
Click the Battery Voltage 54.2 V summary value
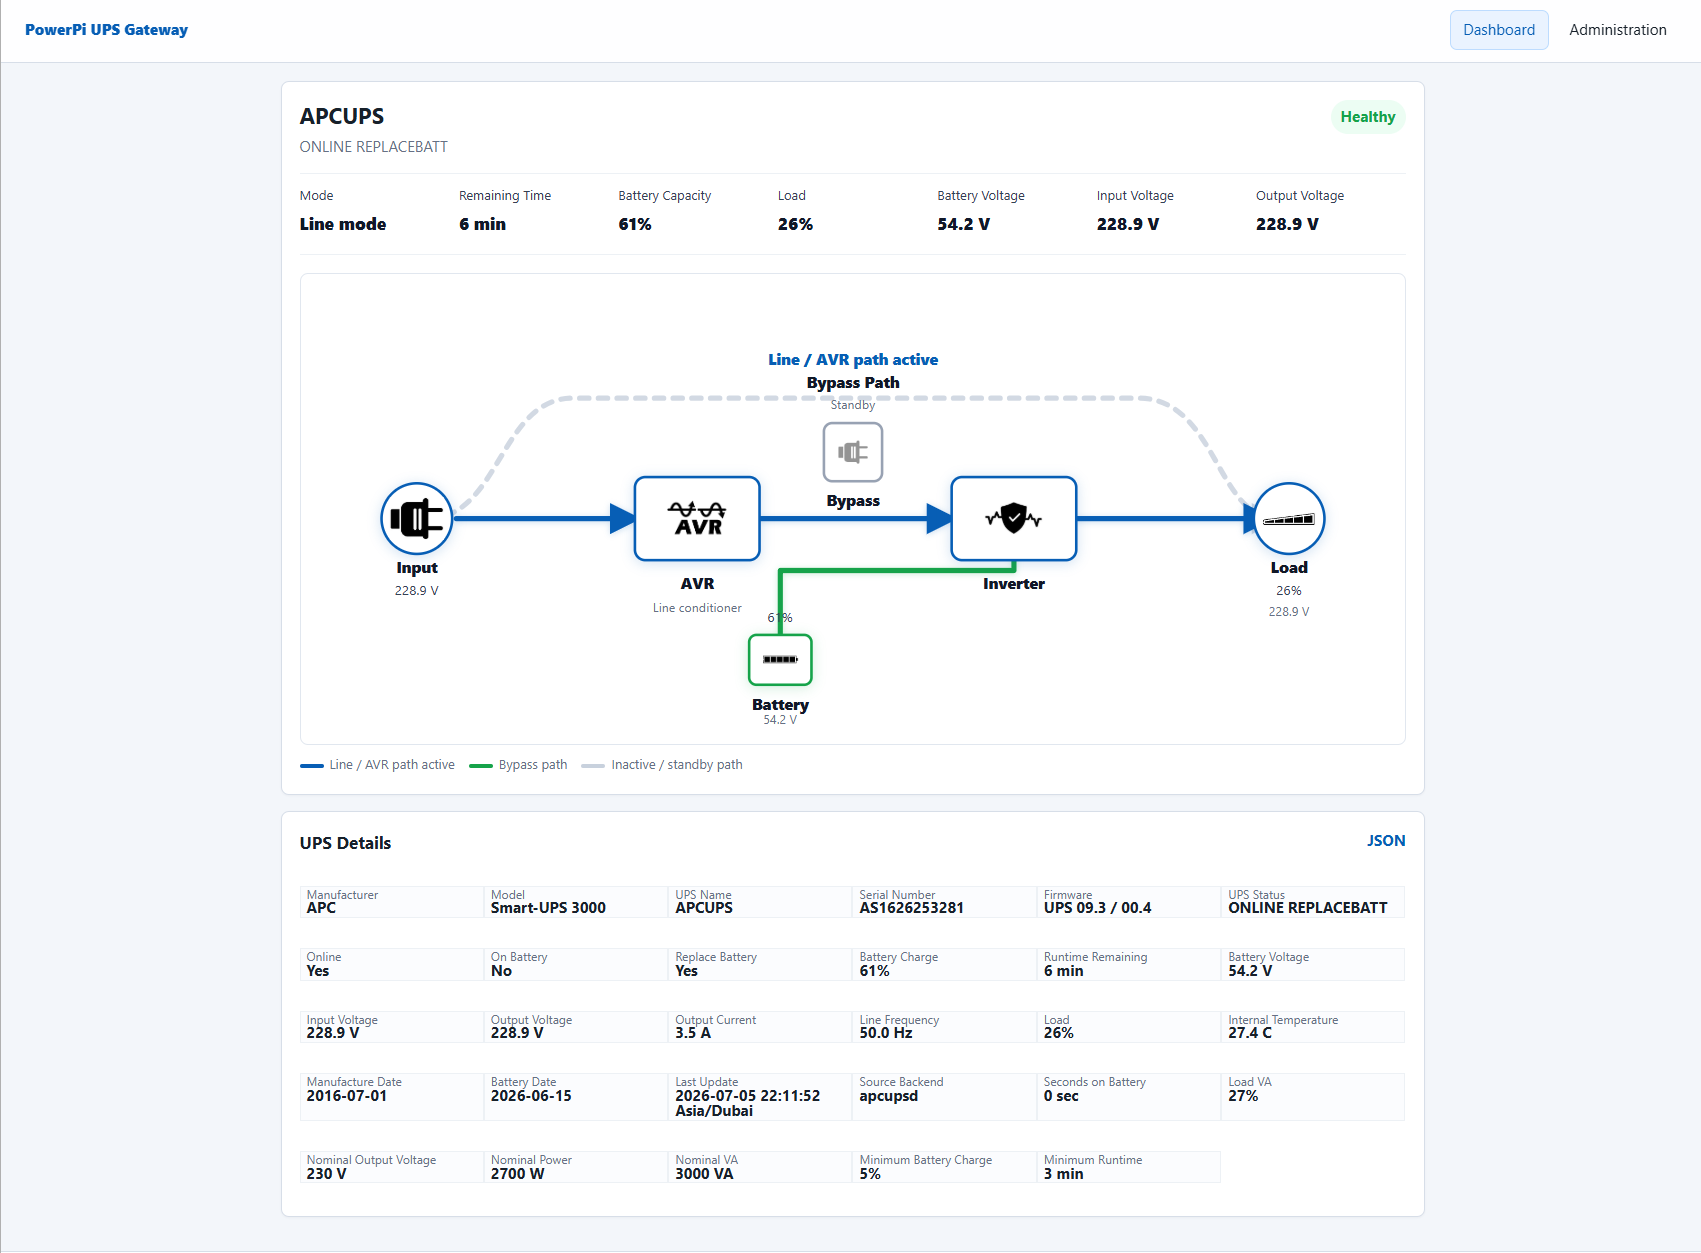click(x=964, y=224)
